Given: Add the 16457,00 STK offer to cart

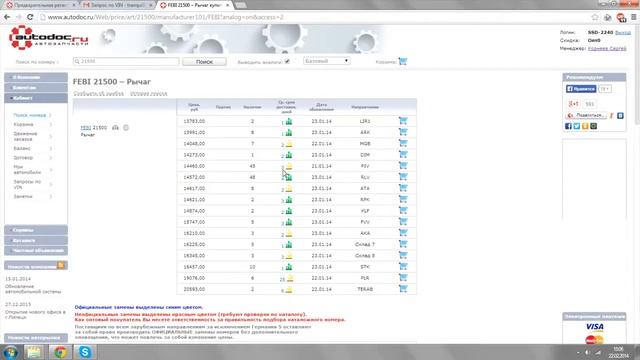Looking at the screenshot, I should click(x=403, y=266).
